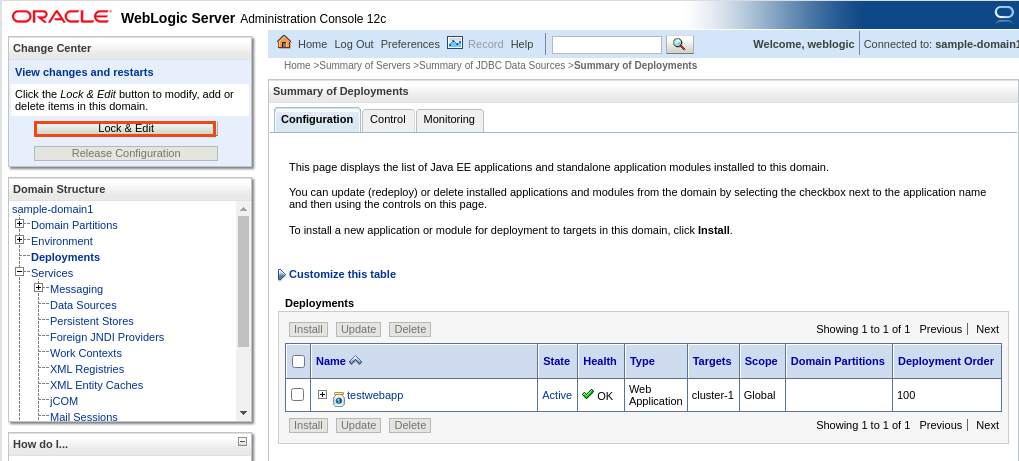Select Deployments in Domain Structure

tap(66, 257)
